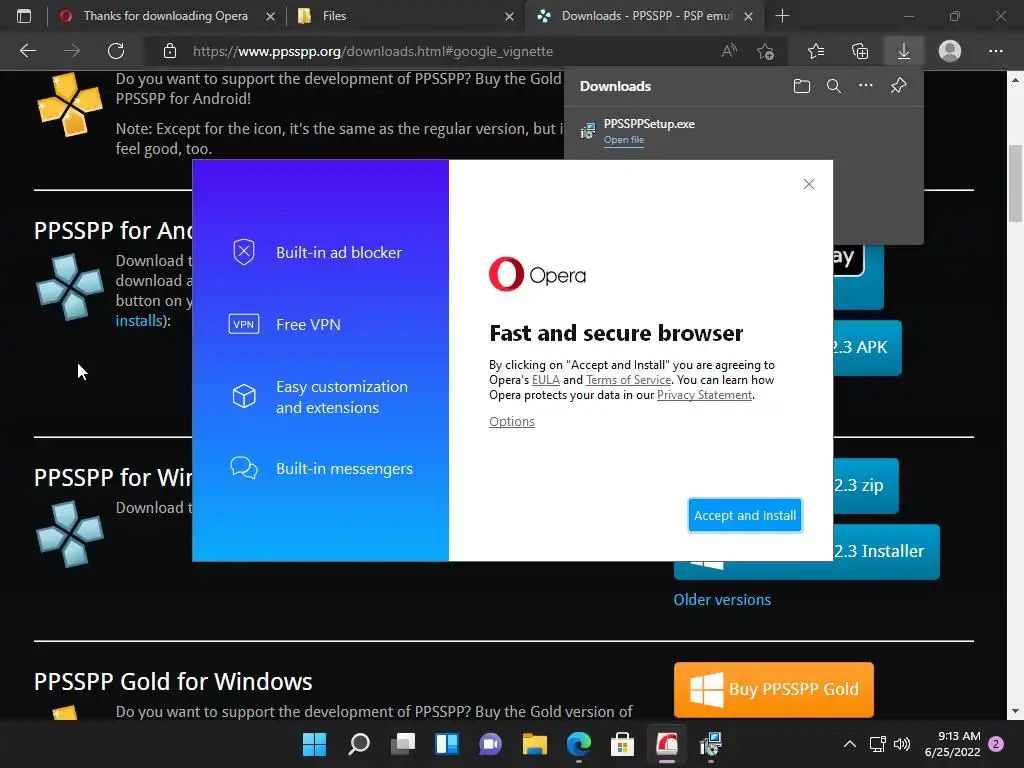The width and height of the screenshot is (1024, 768).
Task: Open more options in the Downloads panel
Action: 866,86
